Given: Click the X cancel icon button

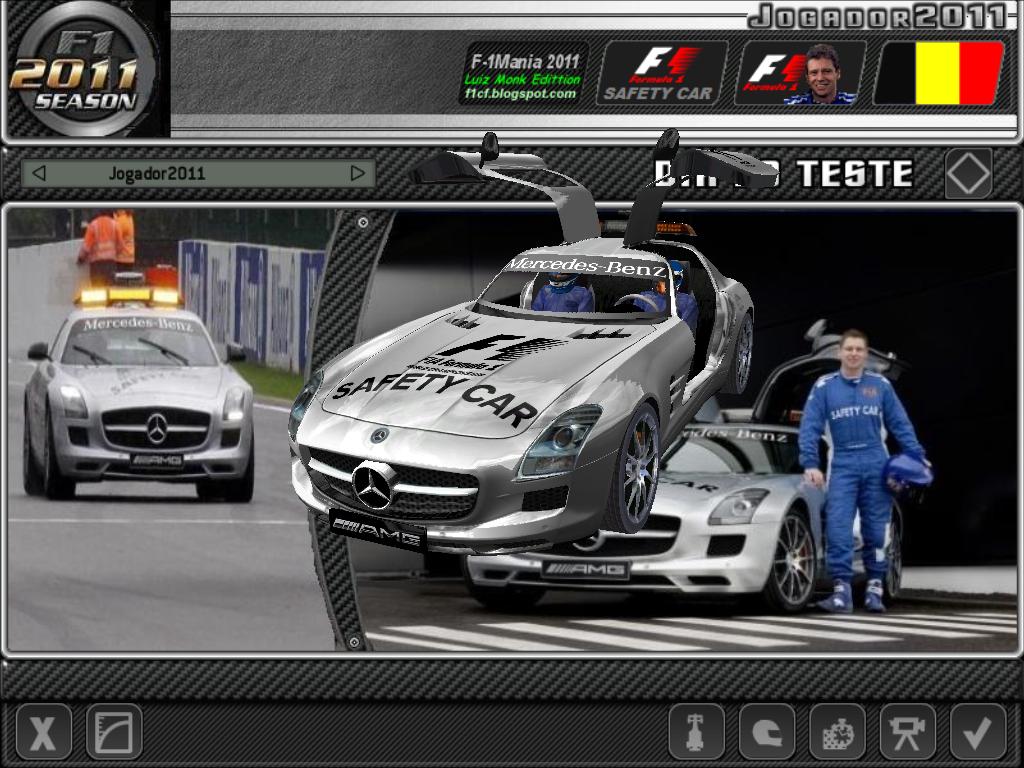Looking at the screenshot, I should pos(43,732).
